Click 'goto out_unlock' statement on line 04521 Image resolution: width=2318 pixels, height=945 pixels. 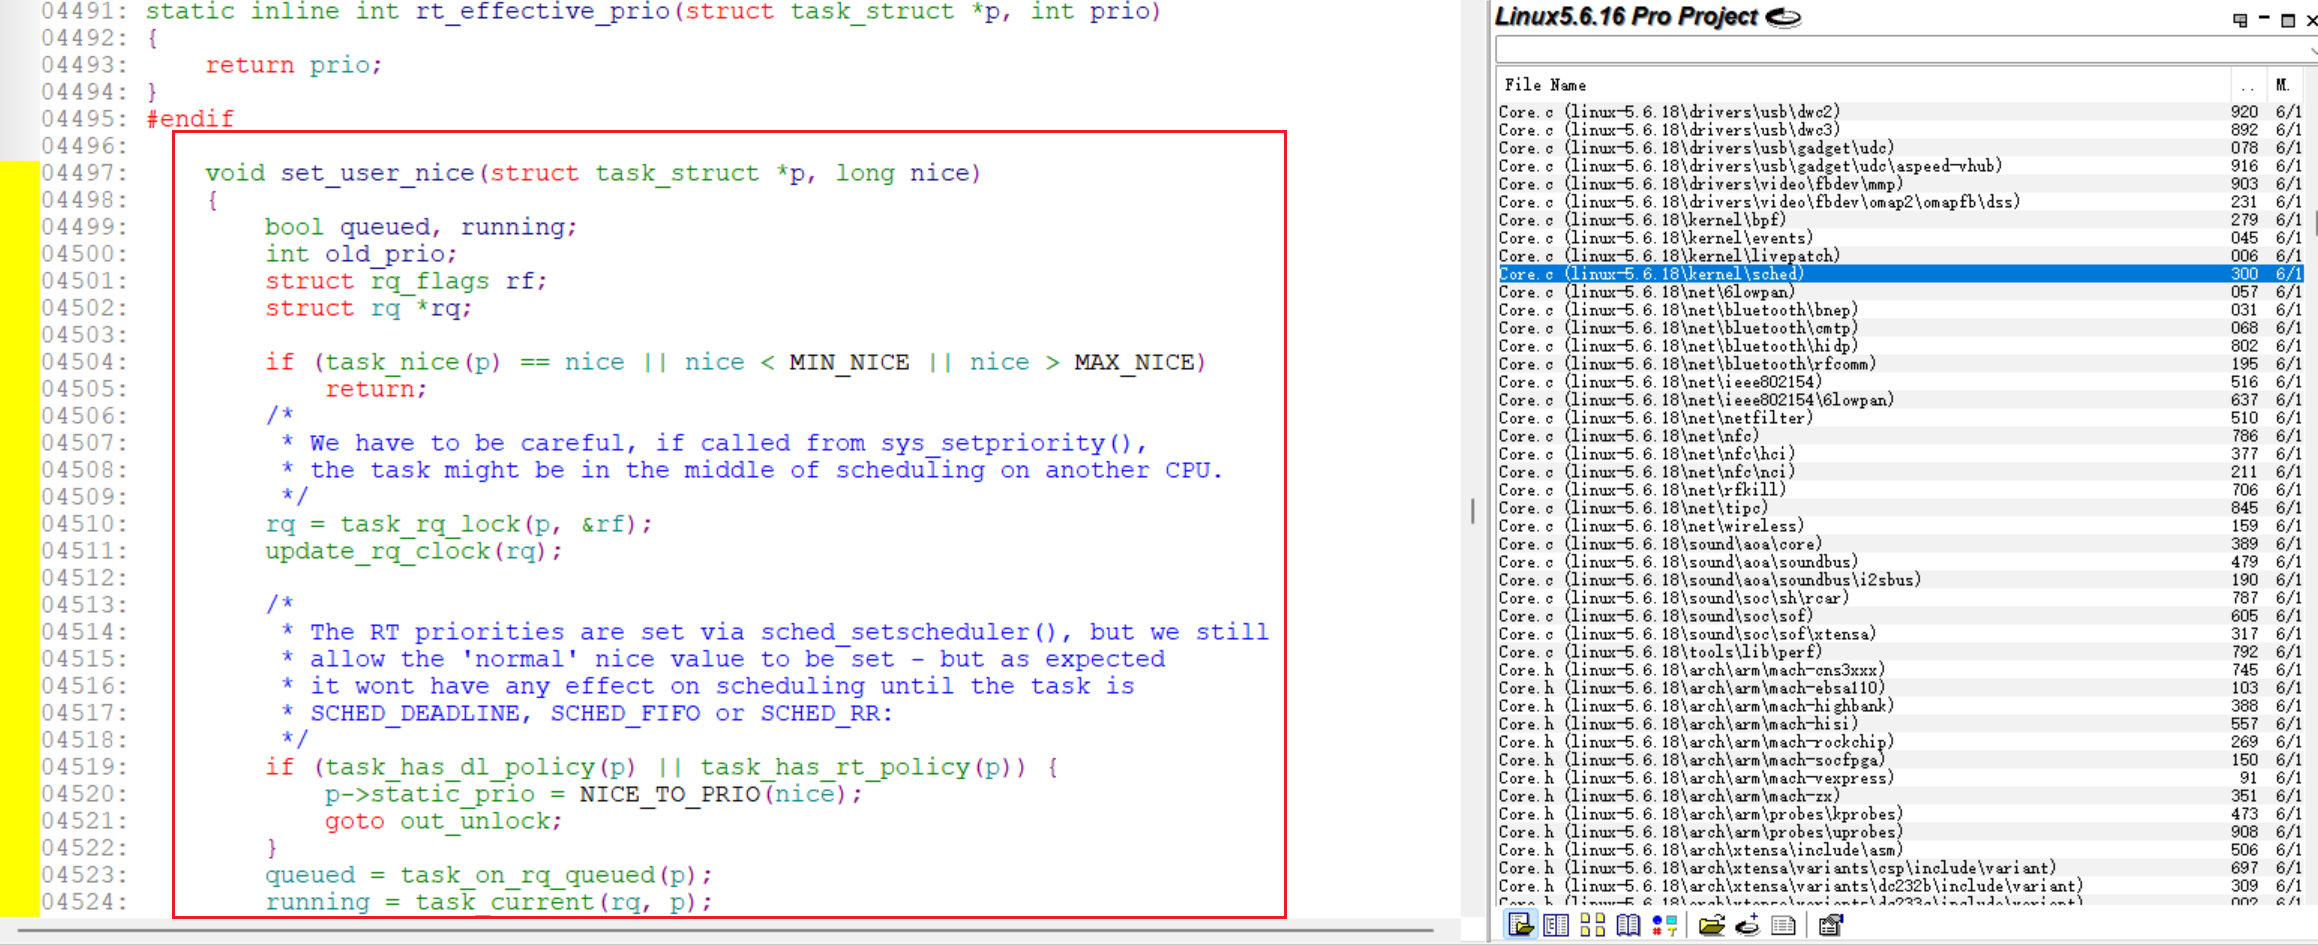click(444, 821)
